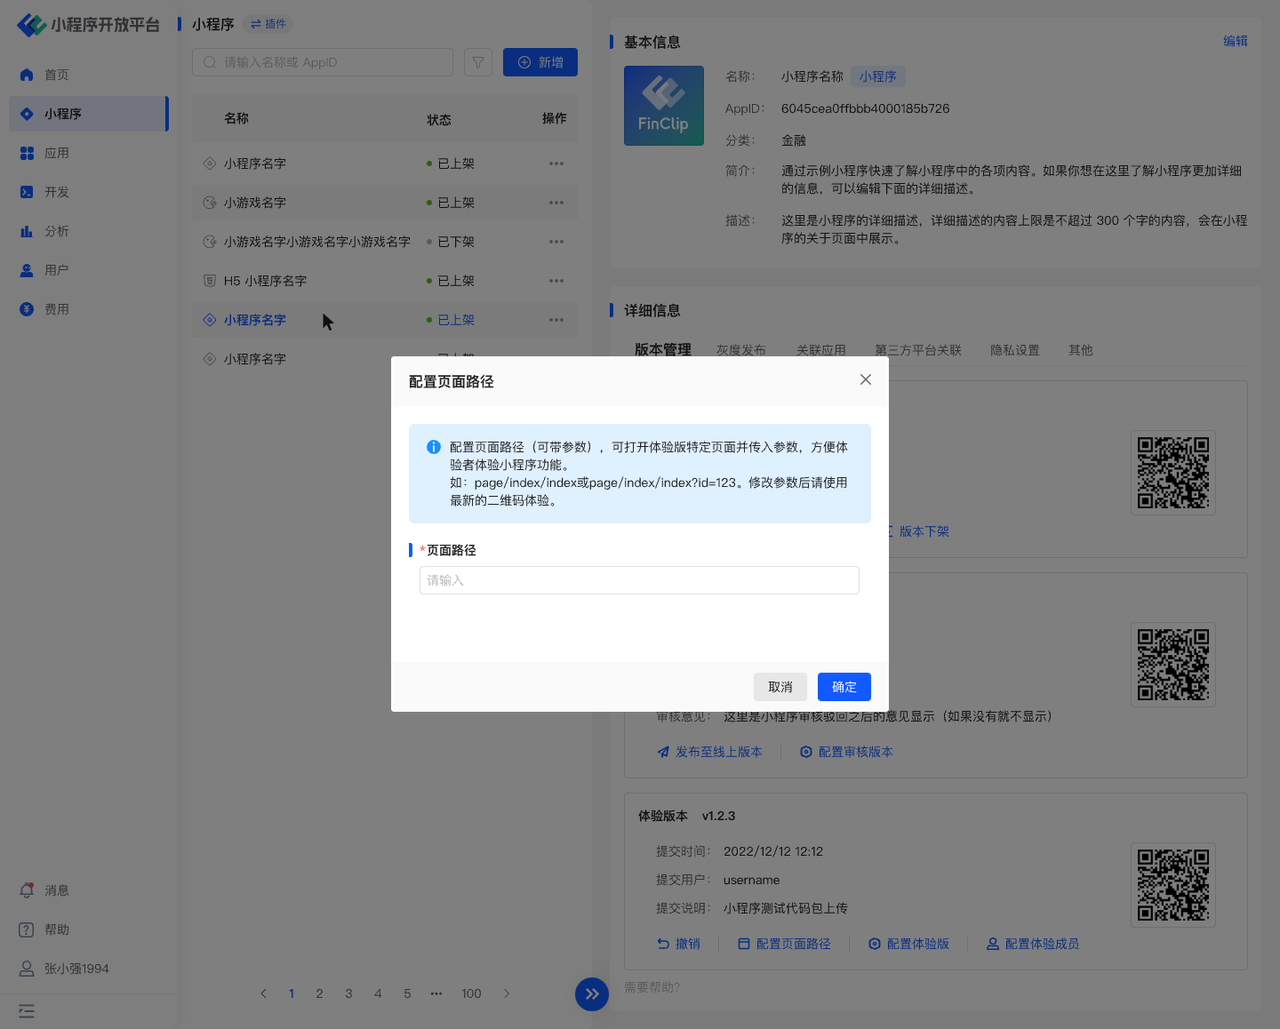Screen dimensions: 1280x1029
Task: Close the 配置页面路径 dialog
Action: click(865, 380)
